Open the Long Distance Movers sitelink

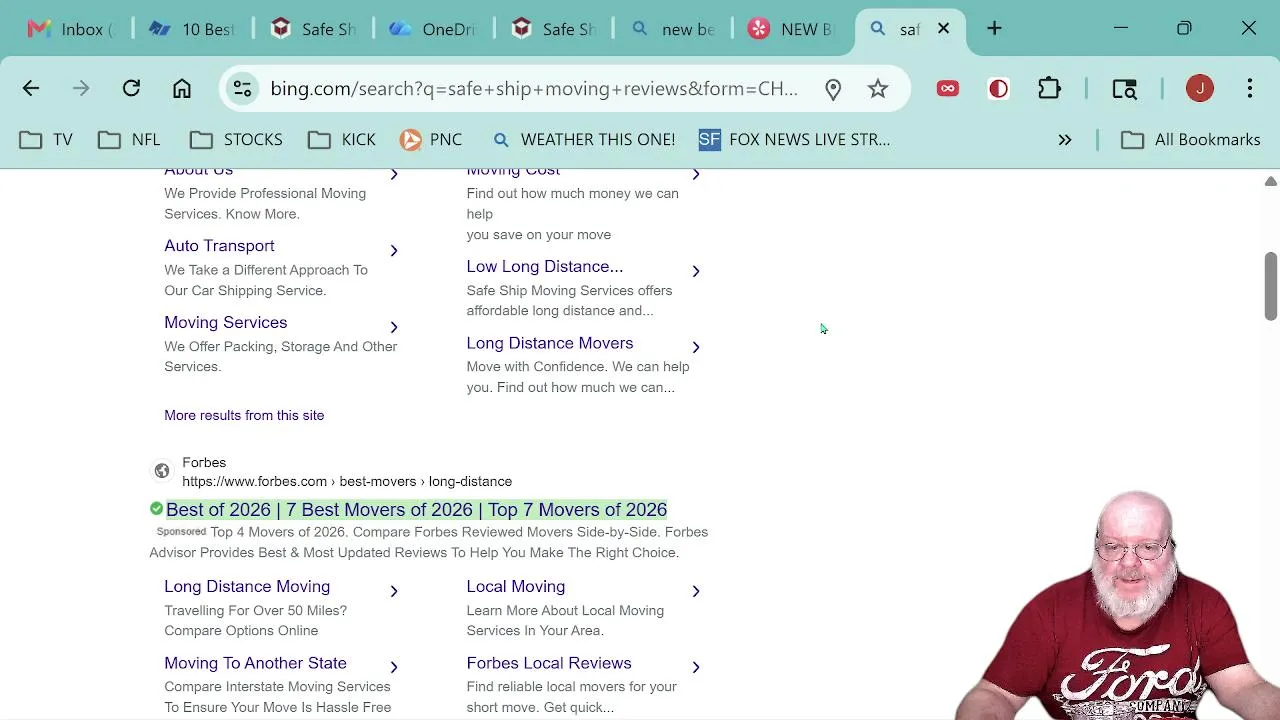549,343
